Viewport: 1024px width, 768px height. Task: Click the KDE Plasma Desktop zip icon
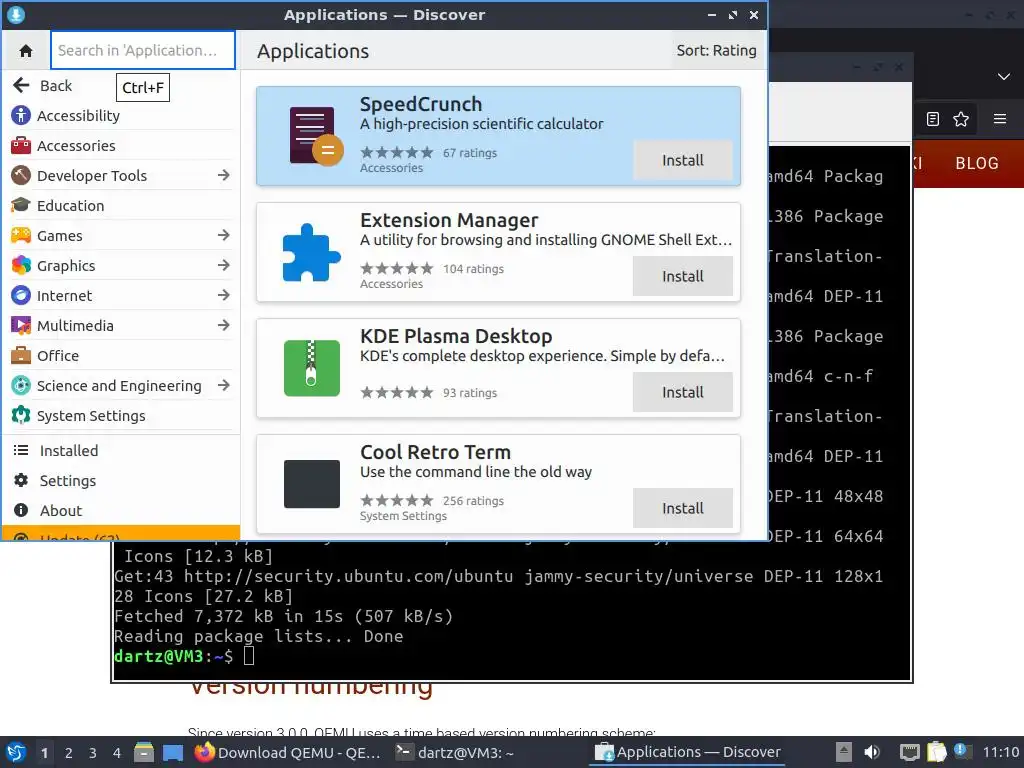point(312,368)
